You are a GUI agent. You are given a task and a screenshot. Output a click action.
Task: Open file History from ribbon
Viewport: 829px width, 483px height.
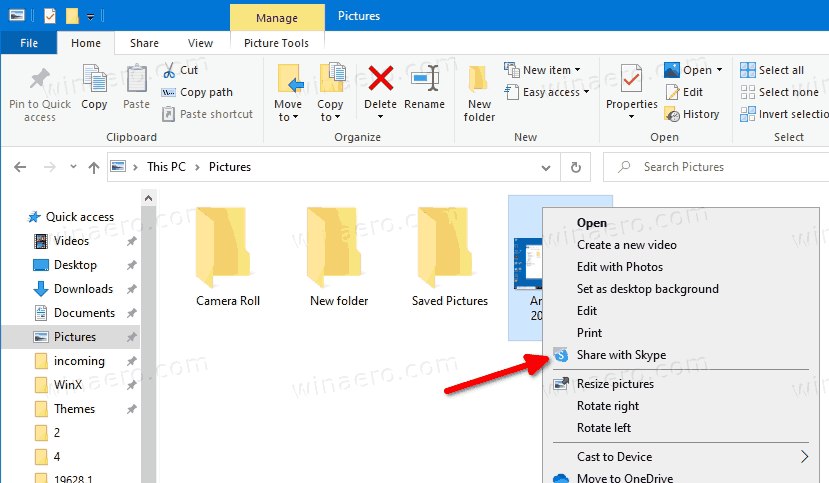[x=692, y=114]
